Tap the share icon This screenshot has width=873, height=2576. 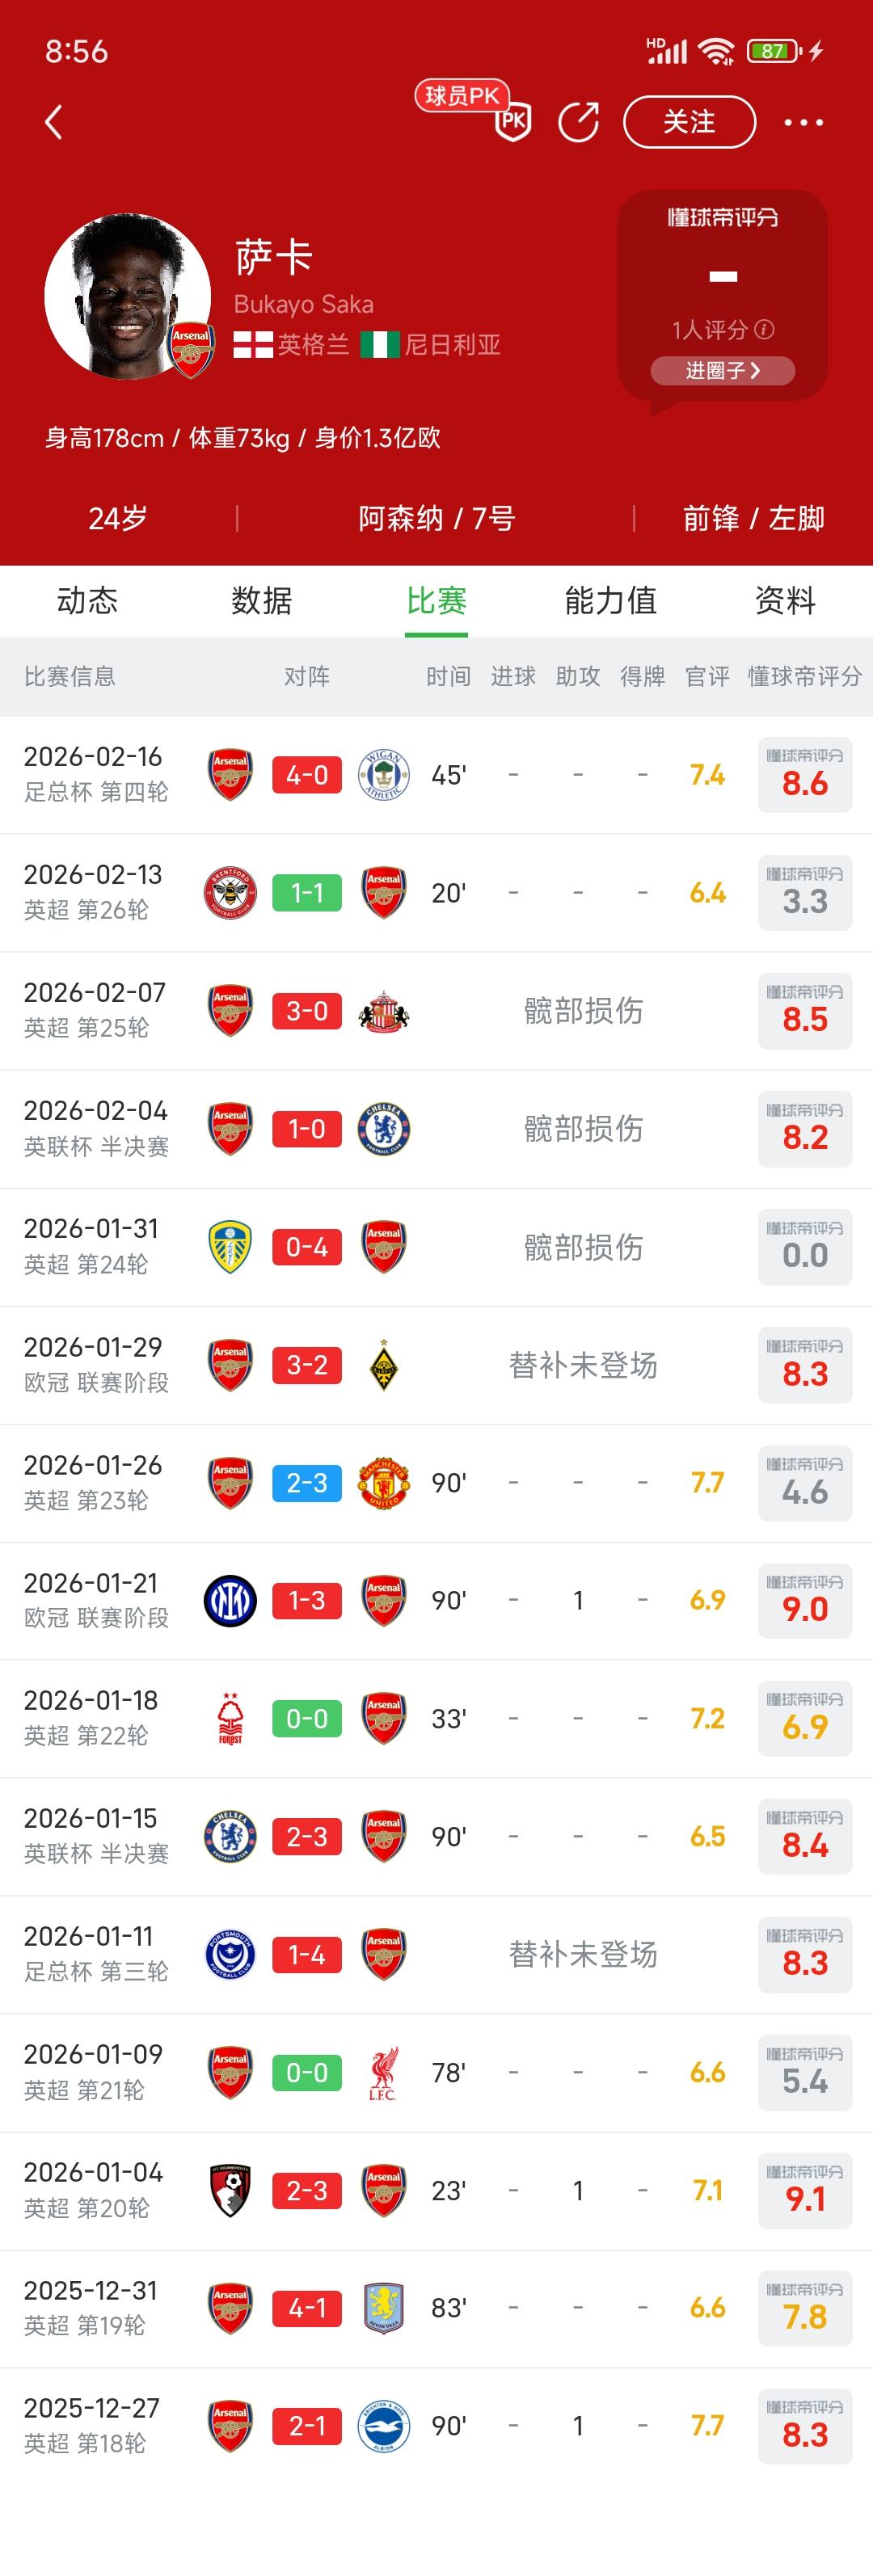[578, 122]
